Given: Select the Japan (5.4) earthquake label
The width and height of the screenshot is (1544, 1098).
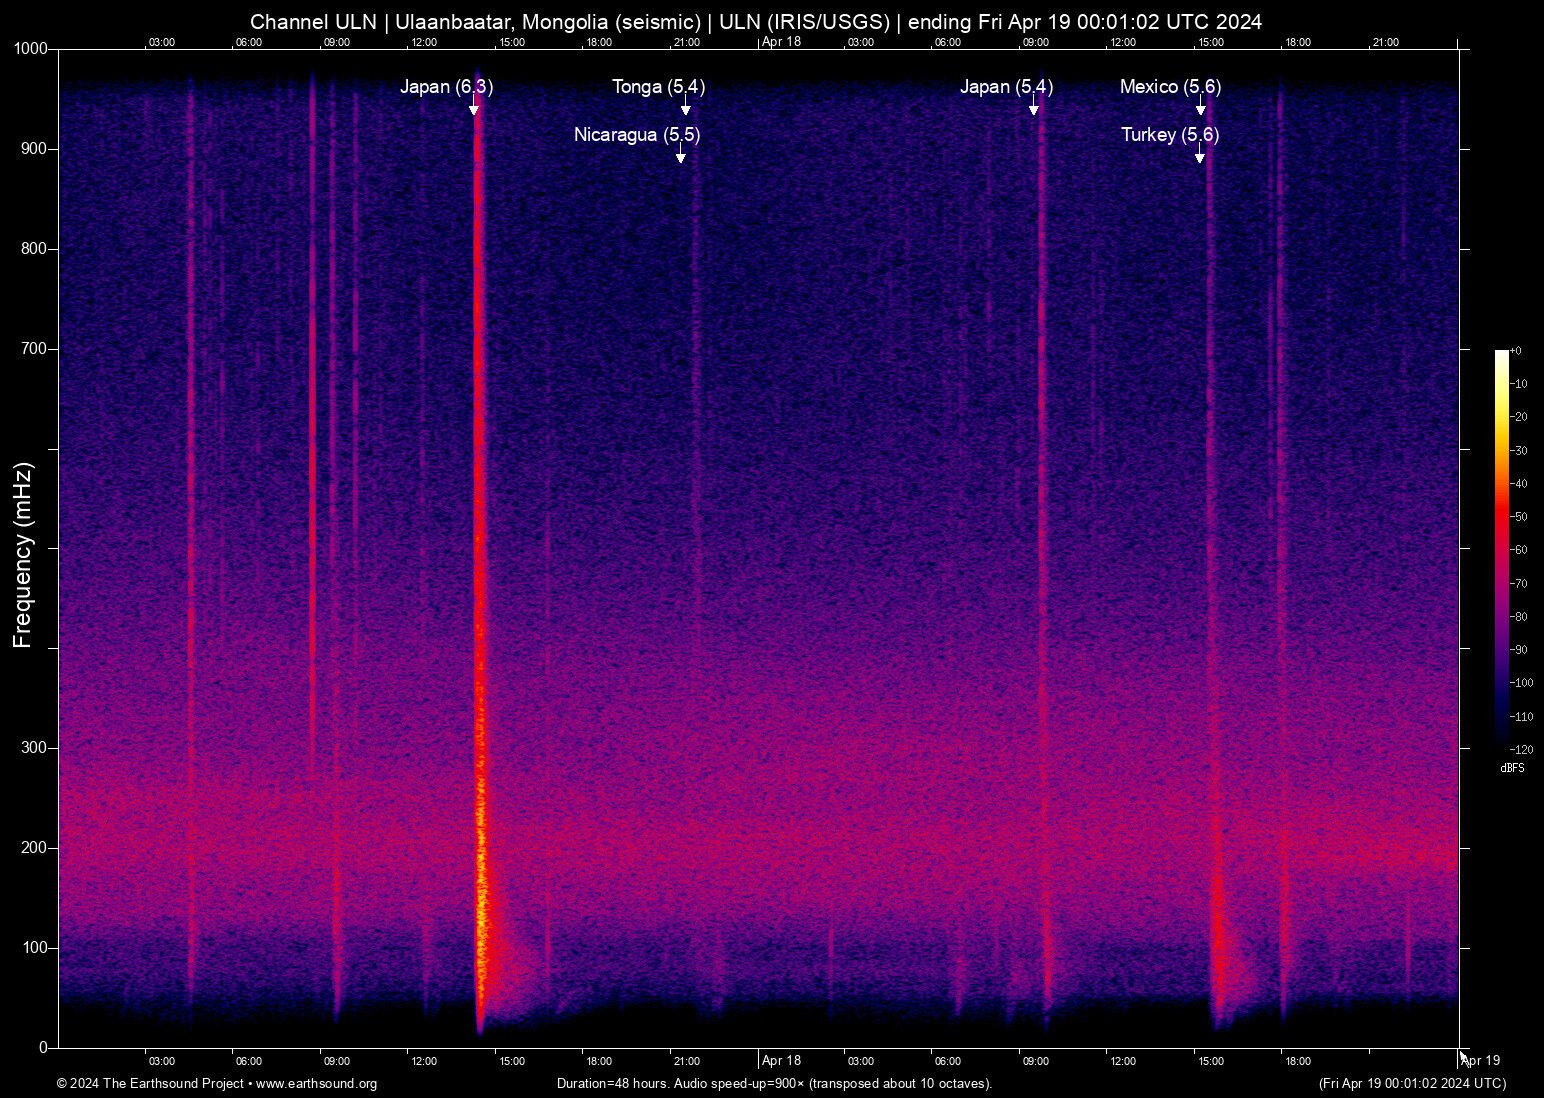Looking at the screenshot, I should tap(1006, 87).
